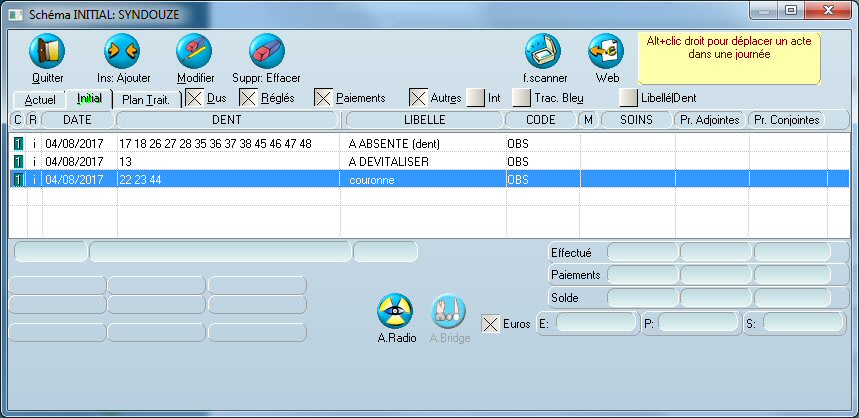Enable the Trac. Bleu checkbox
Viewport: 859px width, 418px height.
pos(522,99)
